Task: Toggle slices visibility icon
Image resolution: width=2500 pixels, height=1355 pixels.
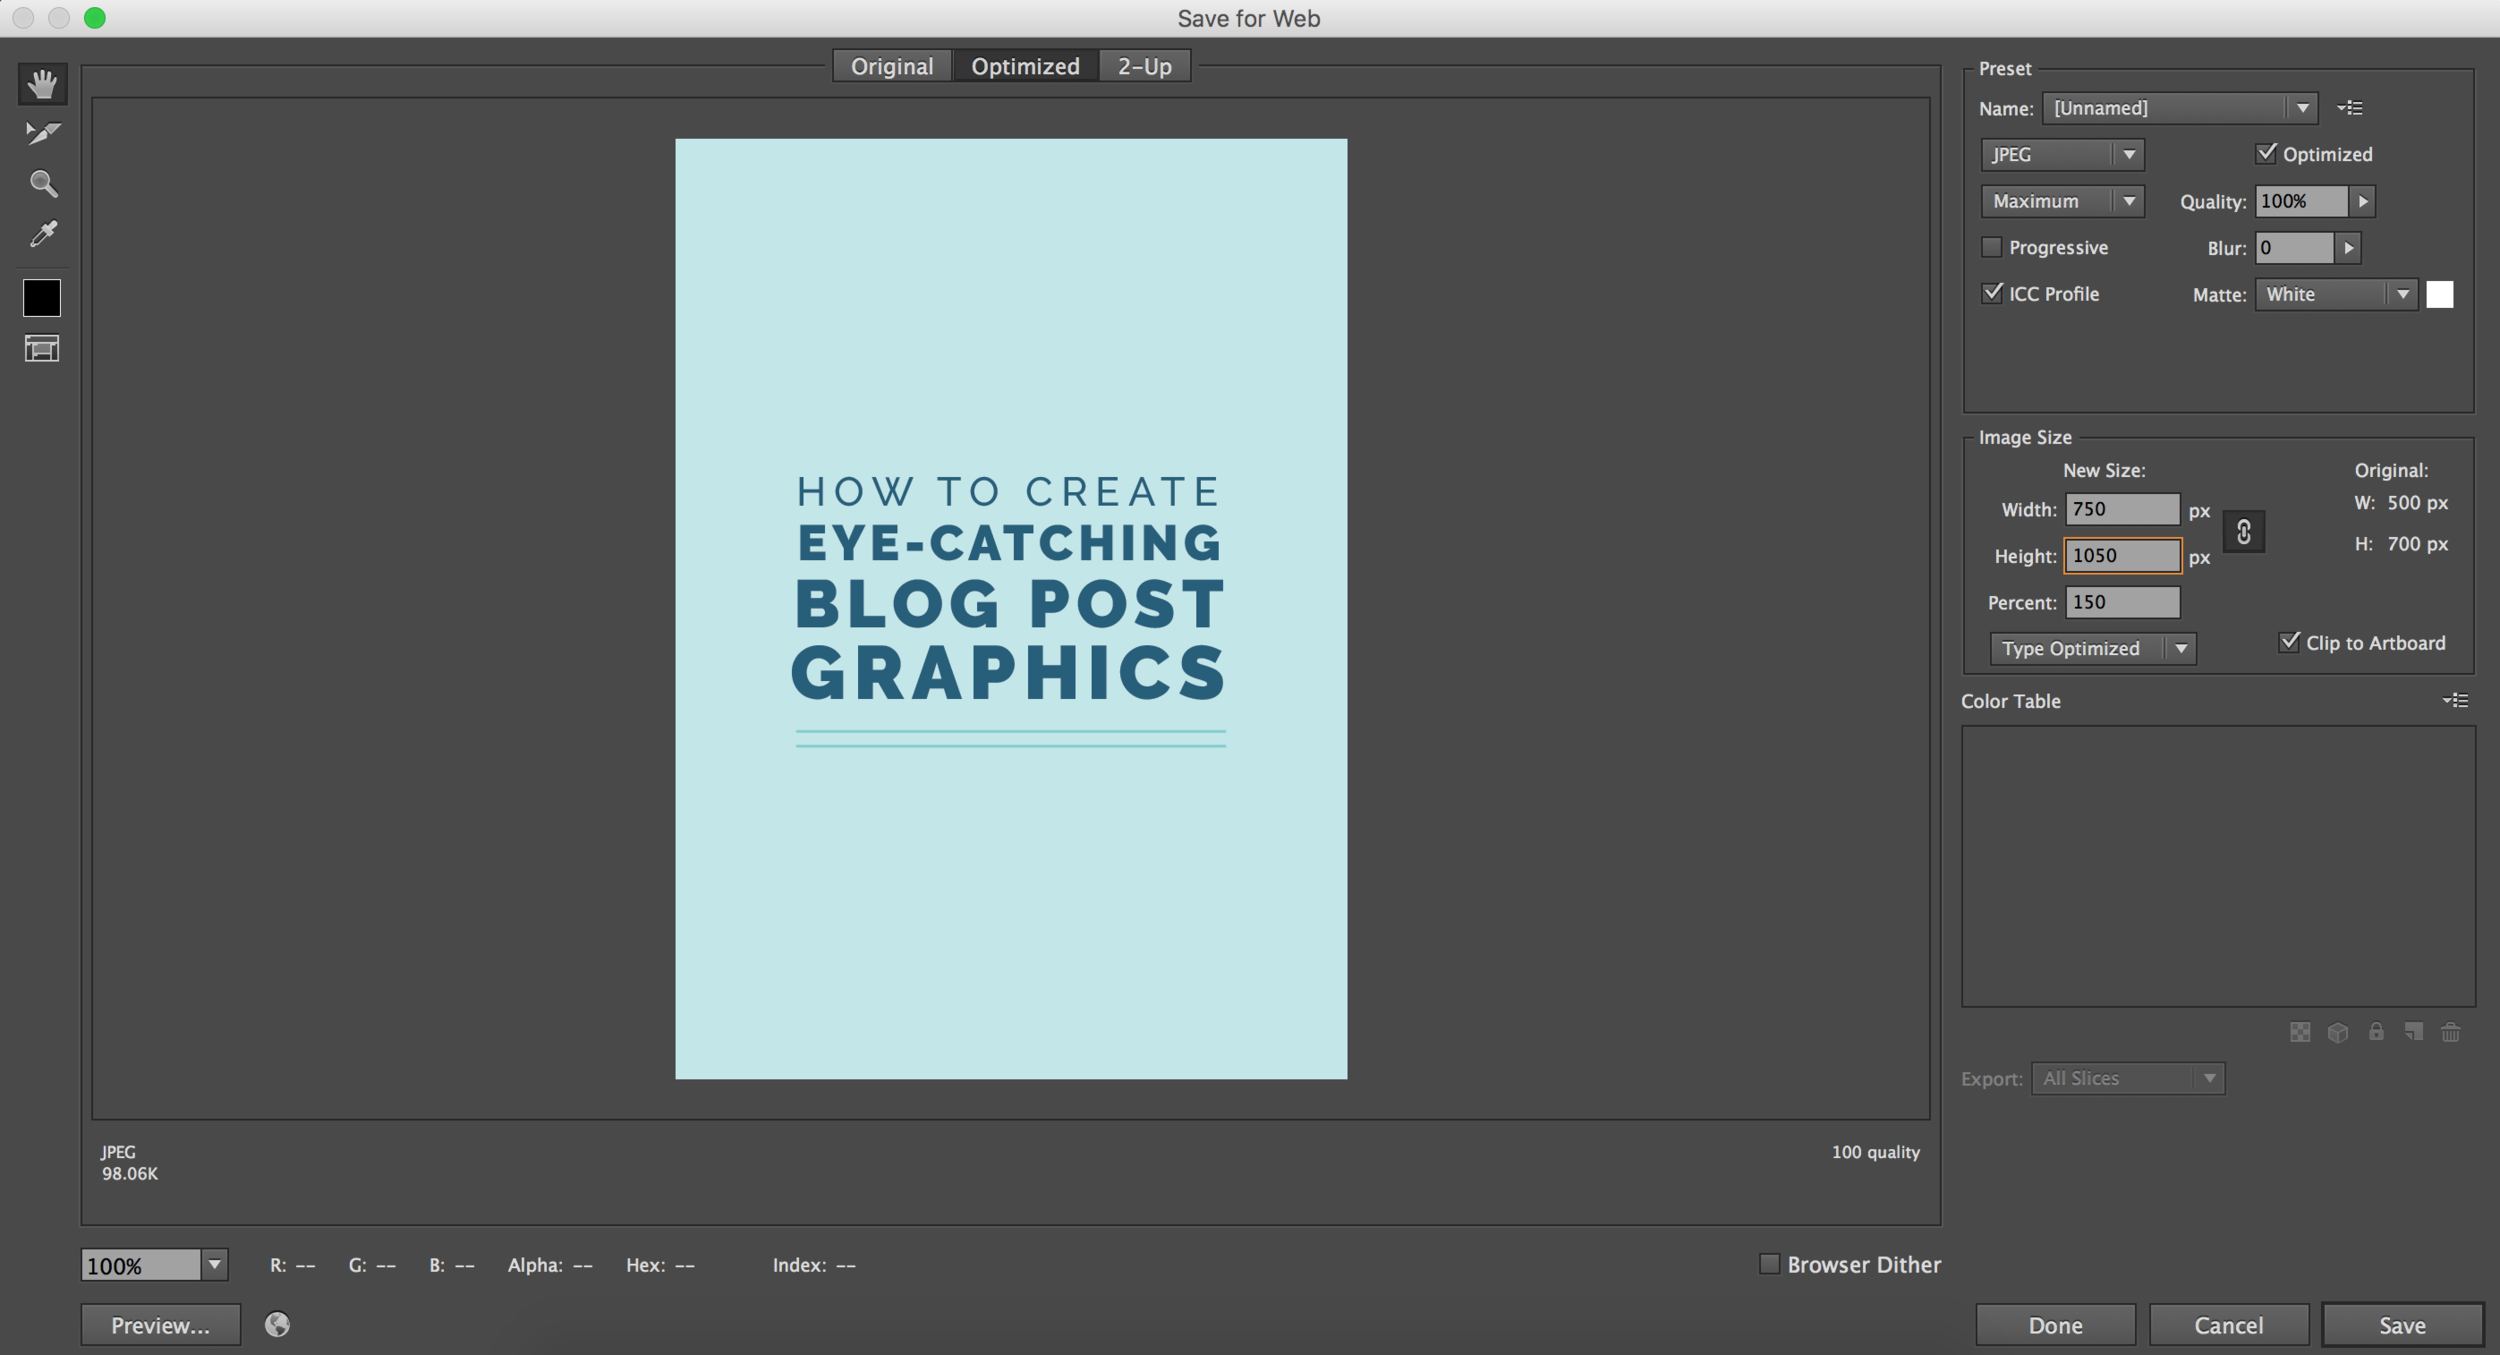Action: (x=42, y=348)
